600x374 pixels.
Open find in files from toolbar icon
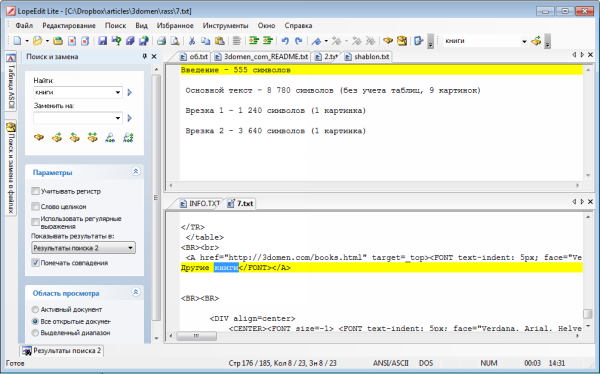pos(402,41)
